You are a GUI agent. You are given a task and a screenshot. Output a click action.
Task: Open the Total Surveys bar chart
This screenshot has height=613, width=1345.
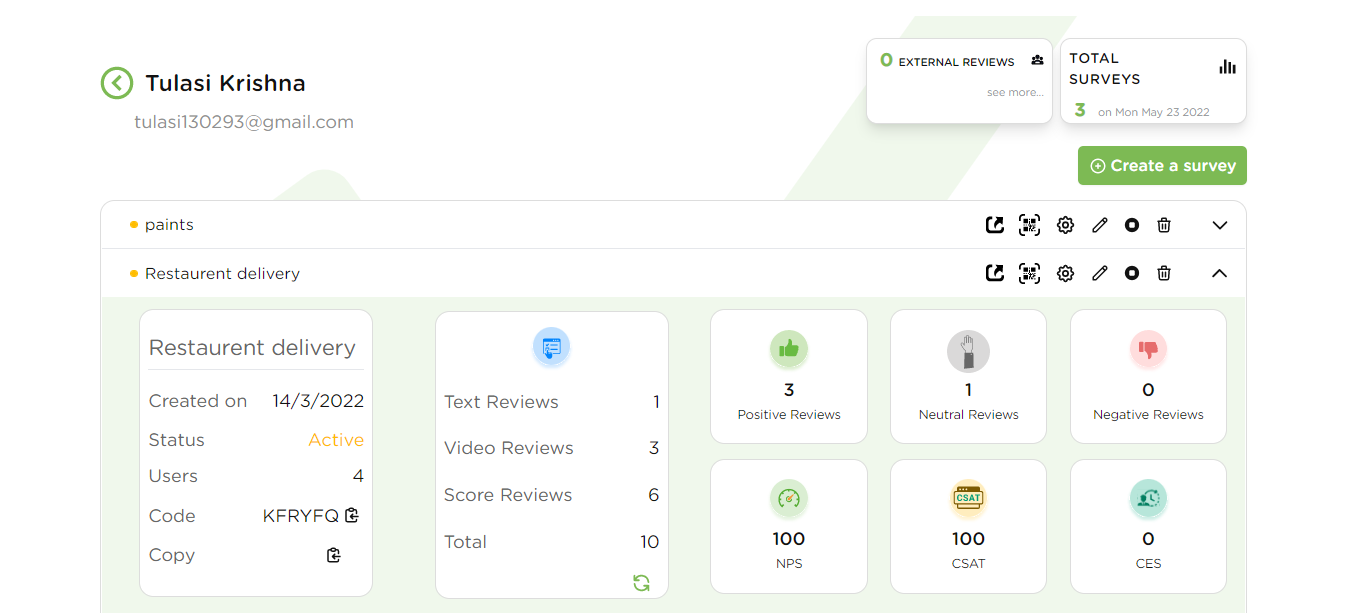1227,65
